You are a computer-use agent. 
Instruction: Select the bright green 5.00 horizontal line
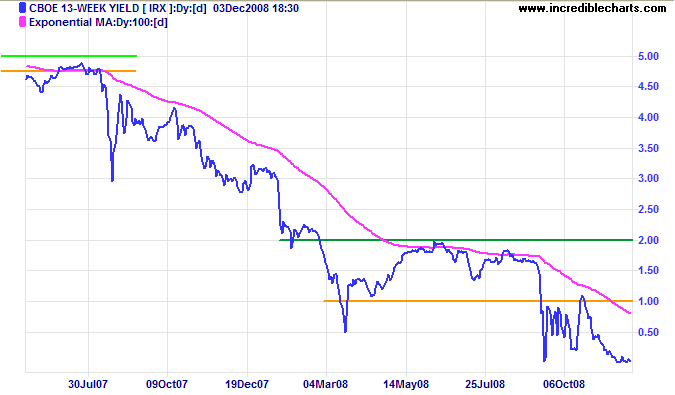(x=69, y=56)
